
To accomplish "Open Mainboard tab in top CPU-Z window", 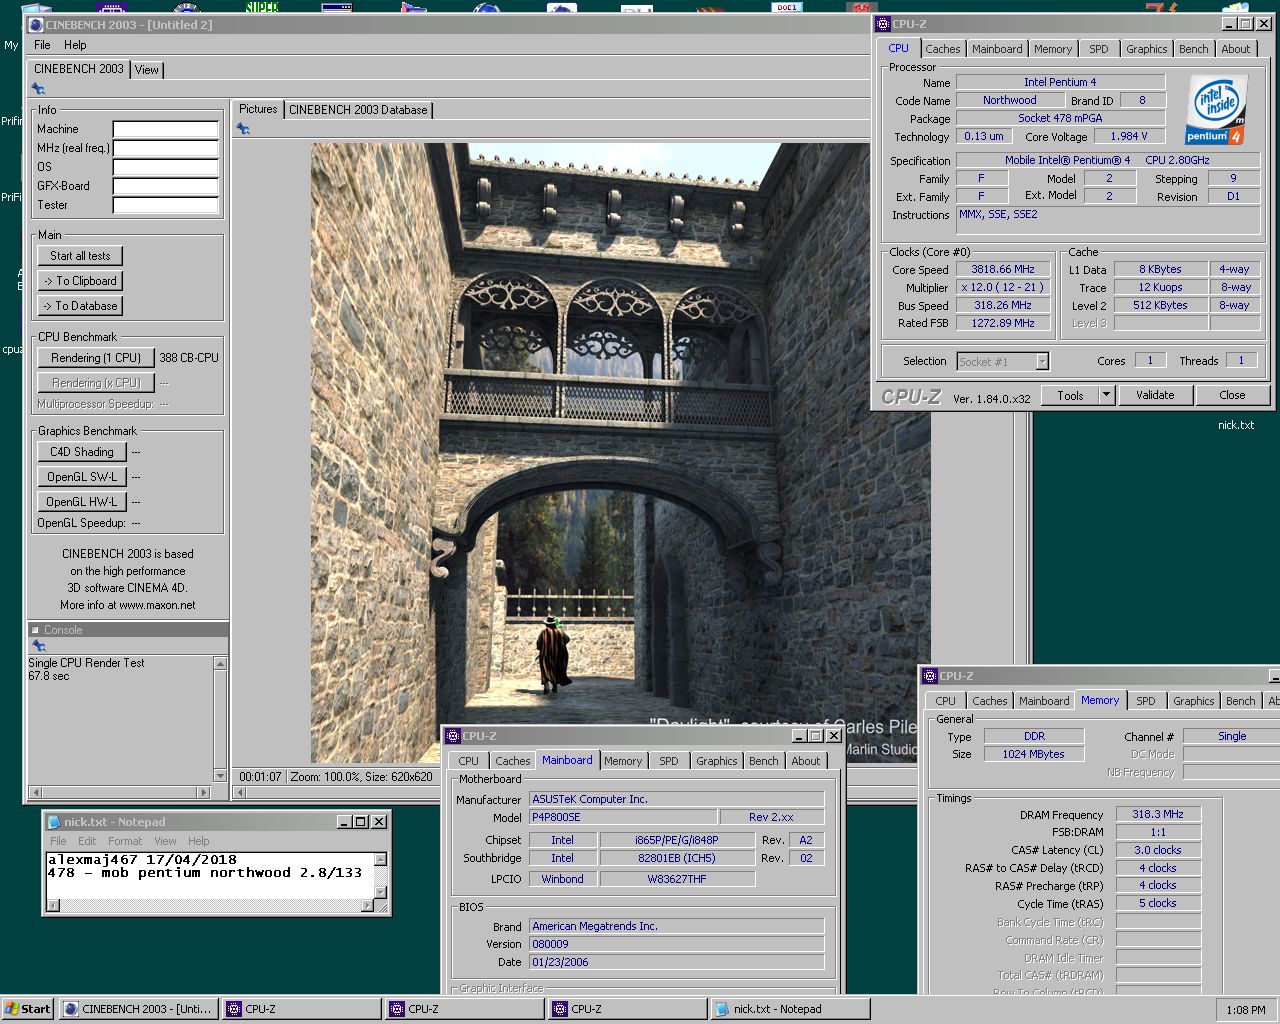I will 997,49.
